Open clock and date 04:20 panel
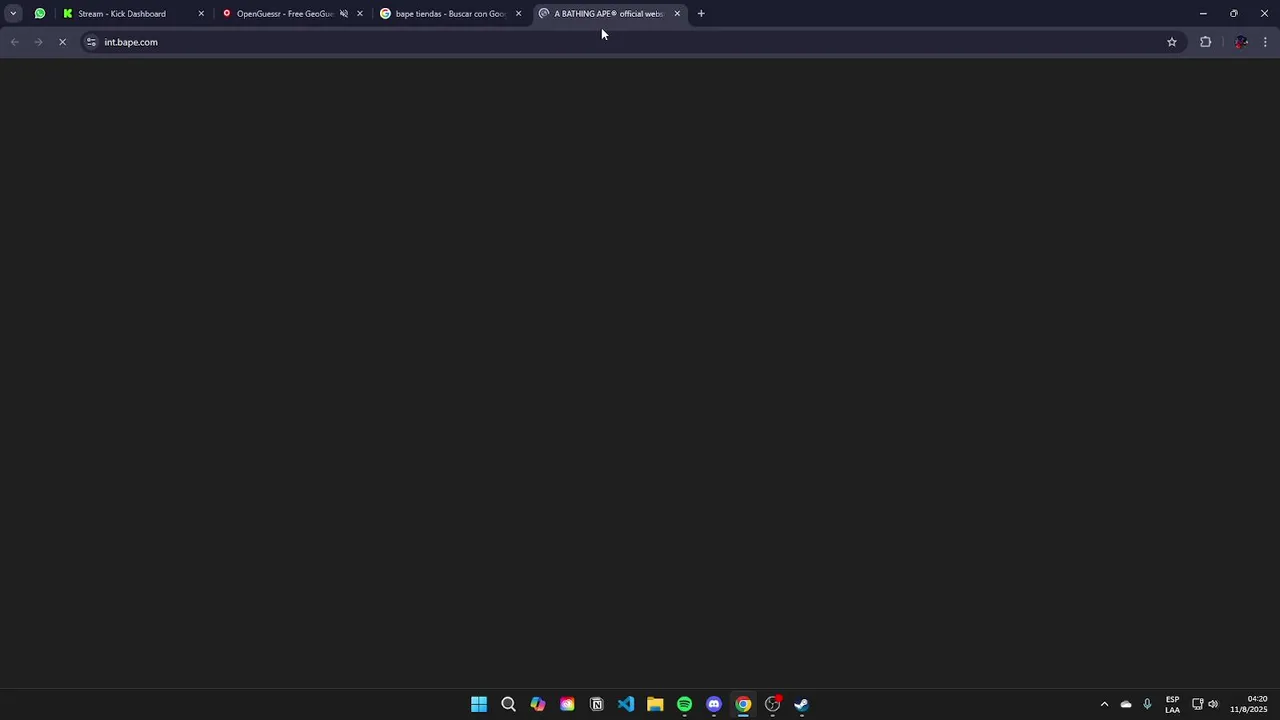The image size is (1280, 720). pyautogui.click(x=1249, y=704)
